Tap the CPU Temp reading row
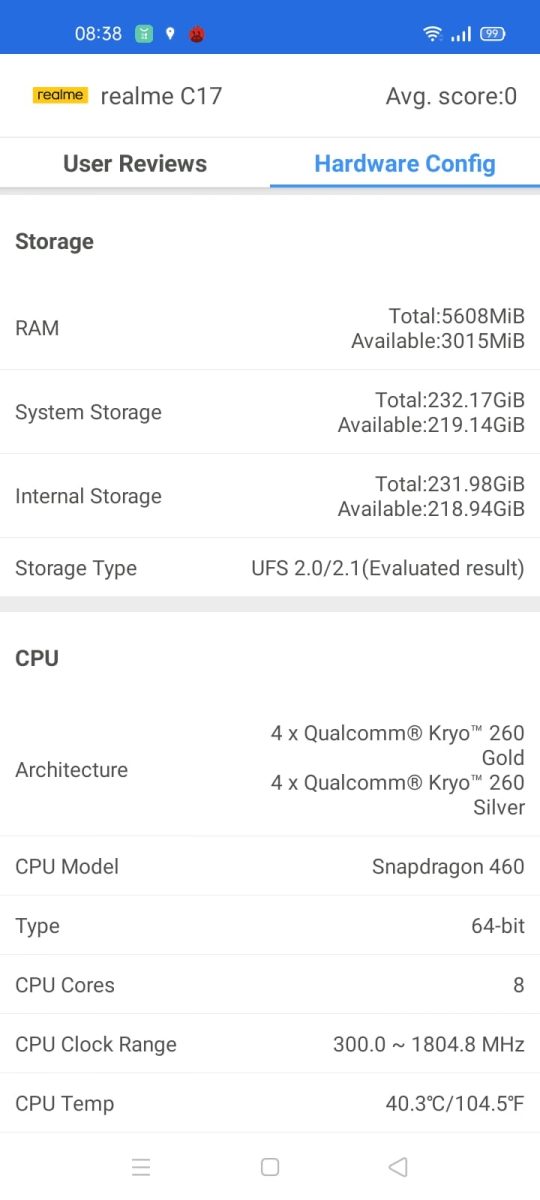Image resolution: width=540 pixels, height=1200 pixels. pos(270,1103)
